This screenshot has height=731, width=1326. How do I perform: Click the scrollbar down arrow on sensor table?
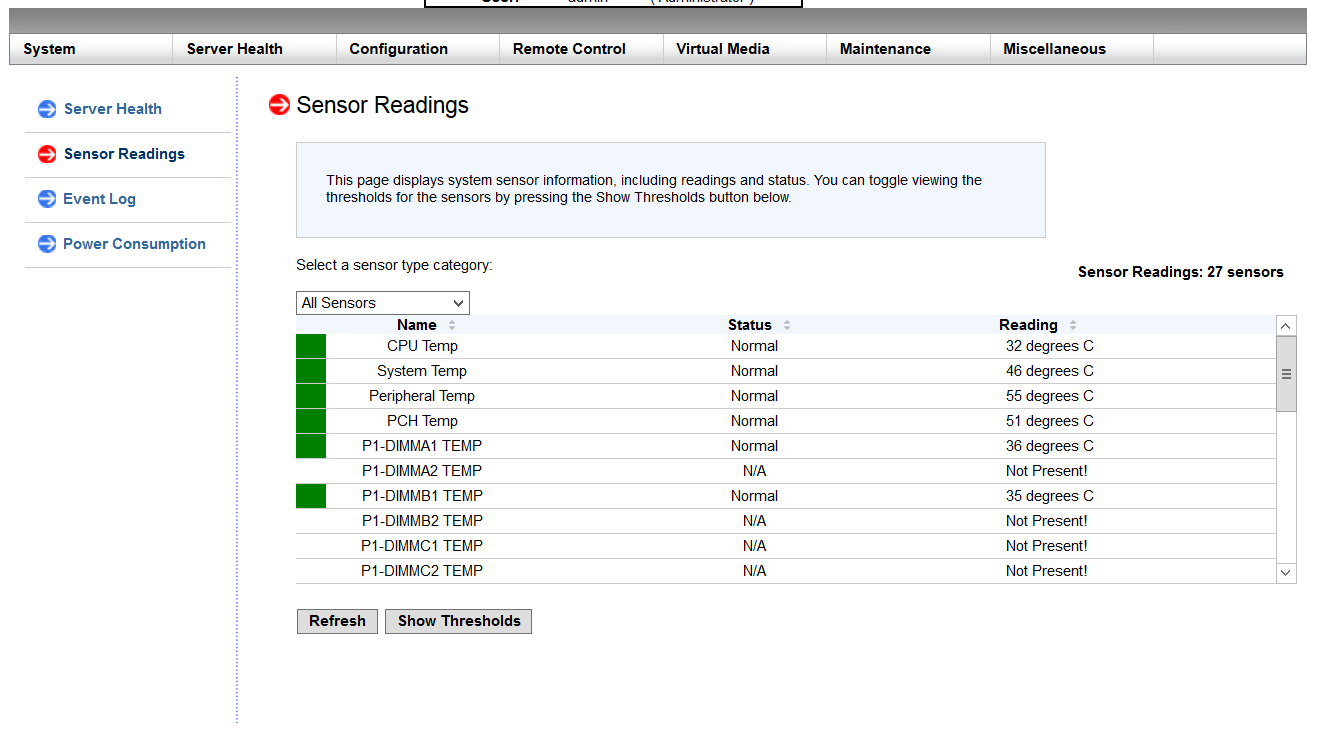click(1286, 572)
